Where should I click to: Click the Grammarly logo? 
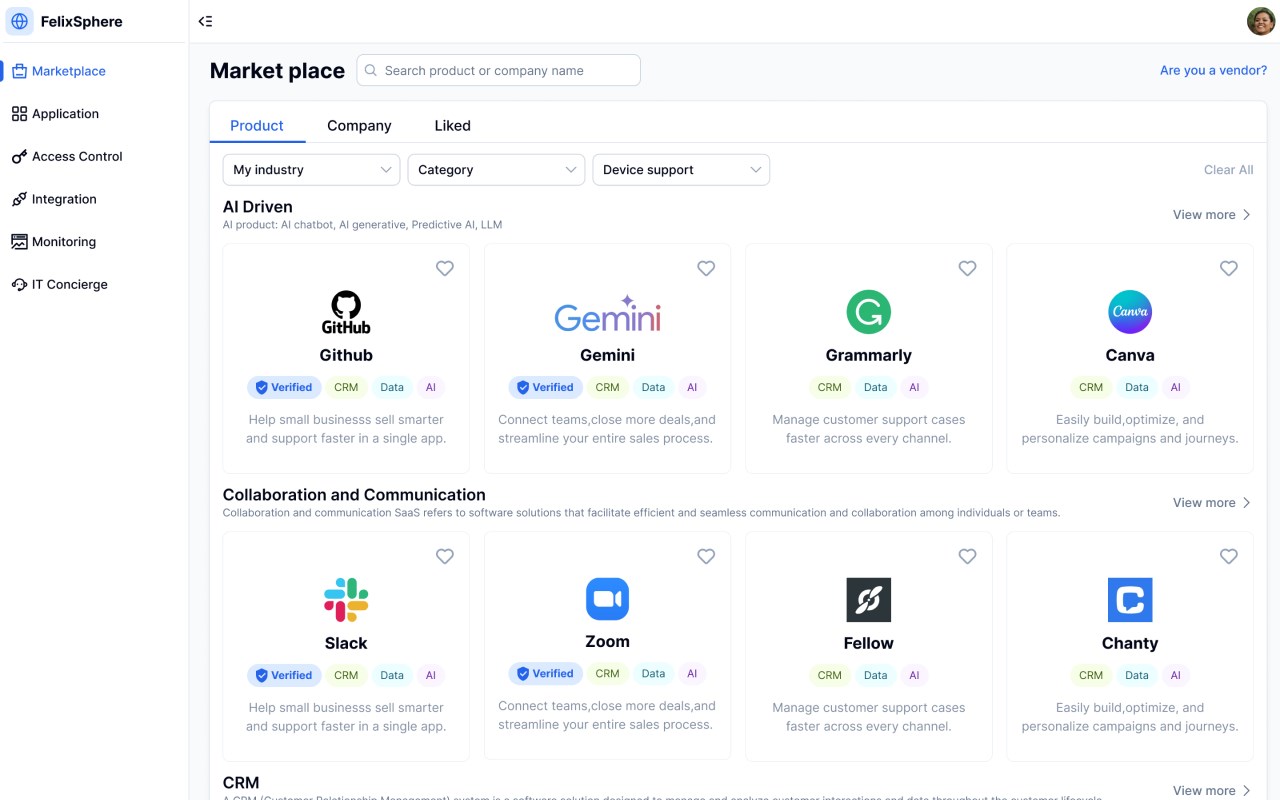pyautogui.click(x=868, y=312)
